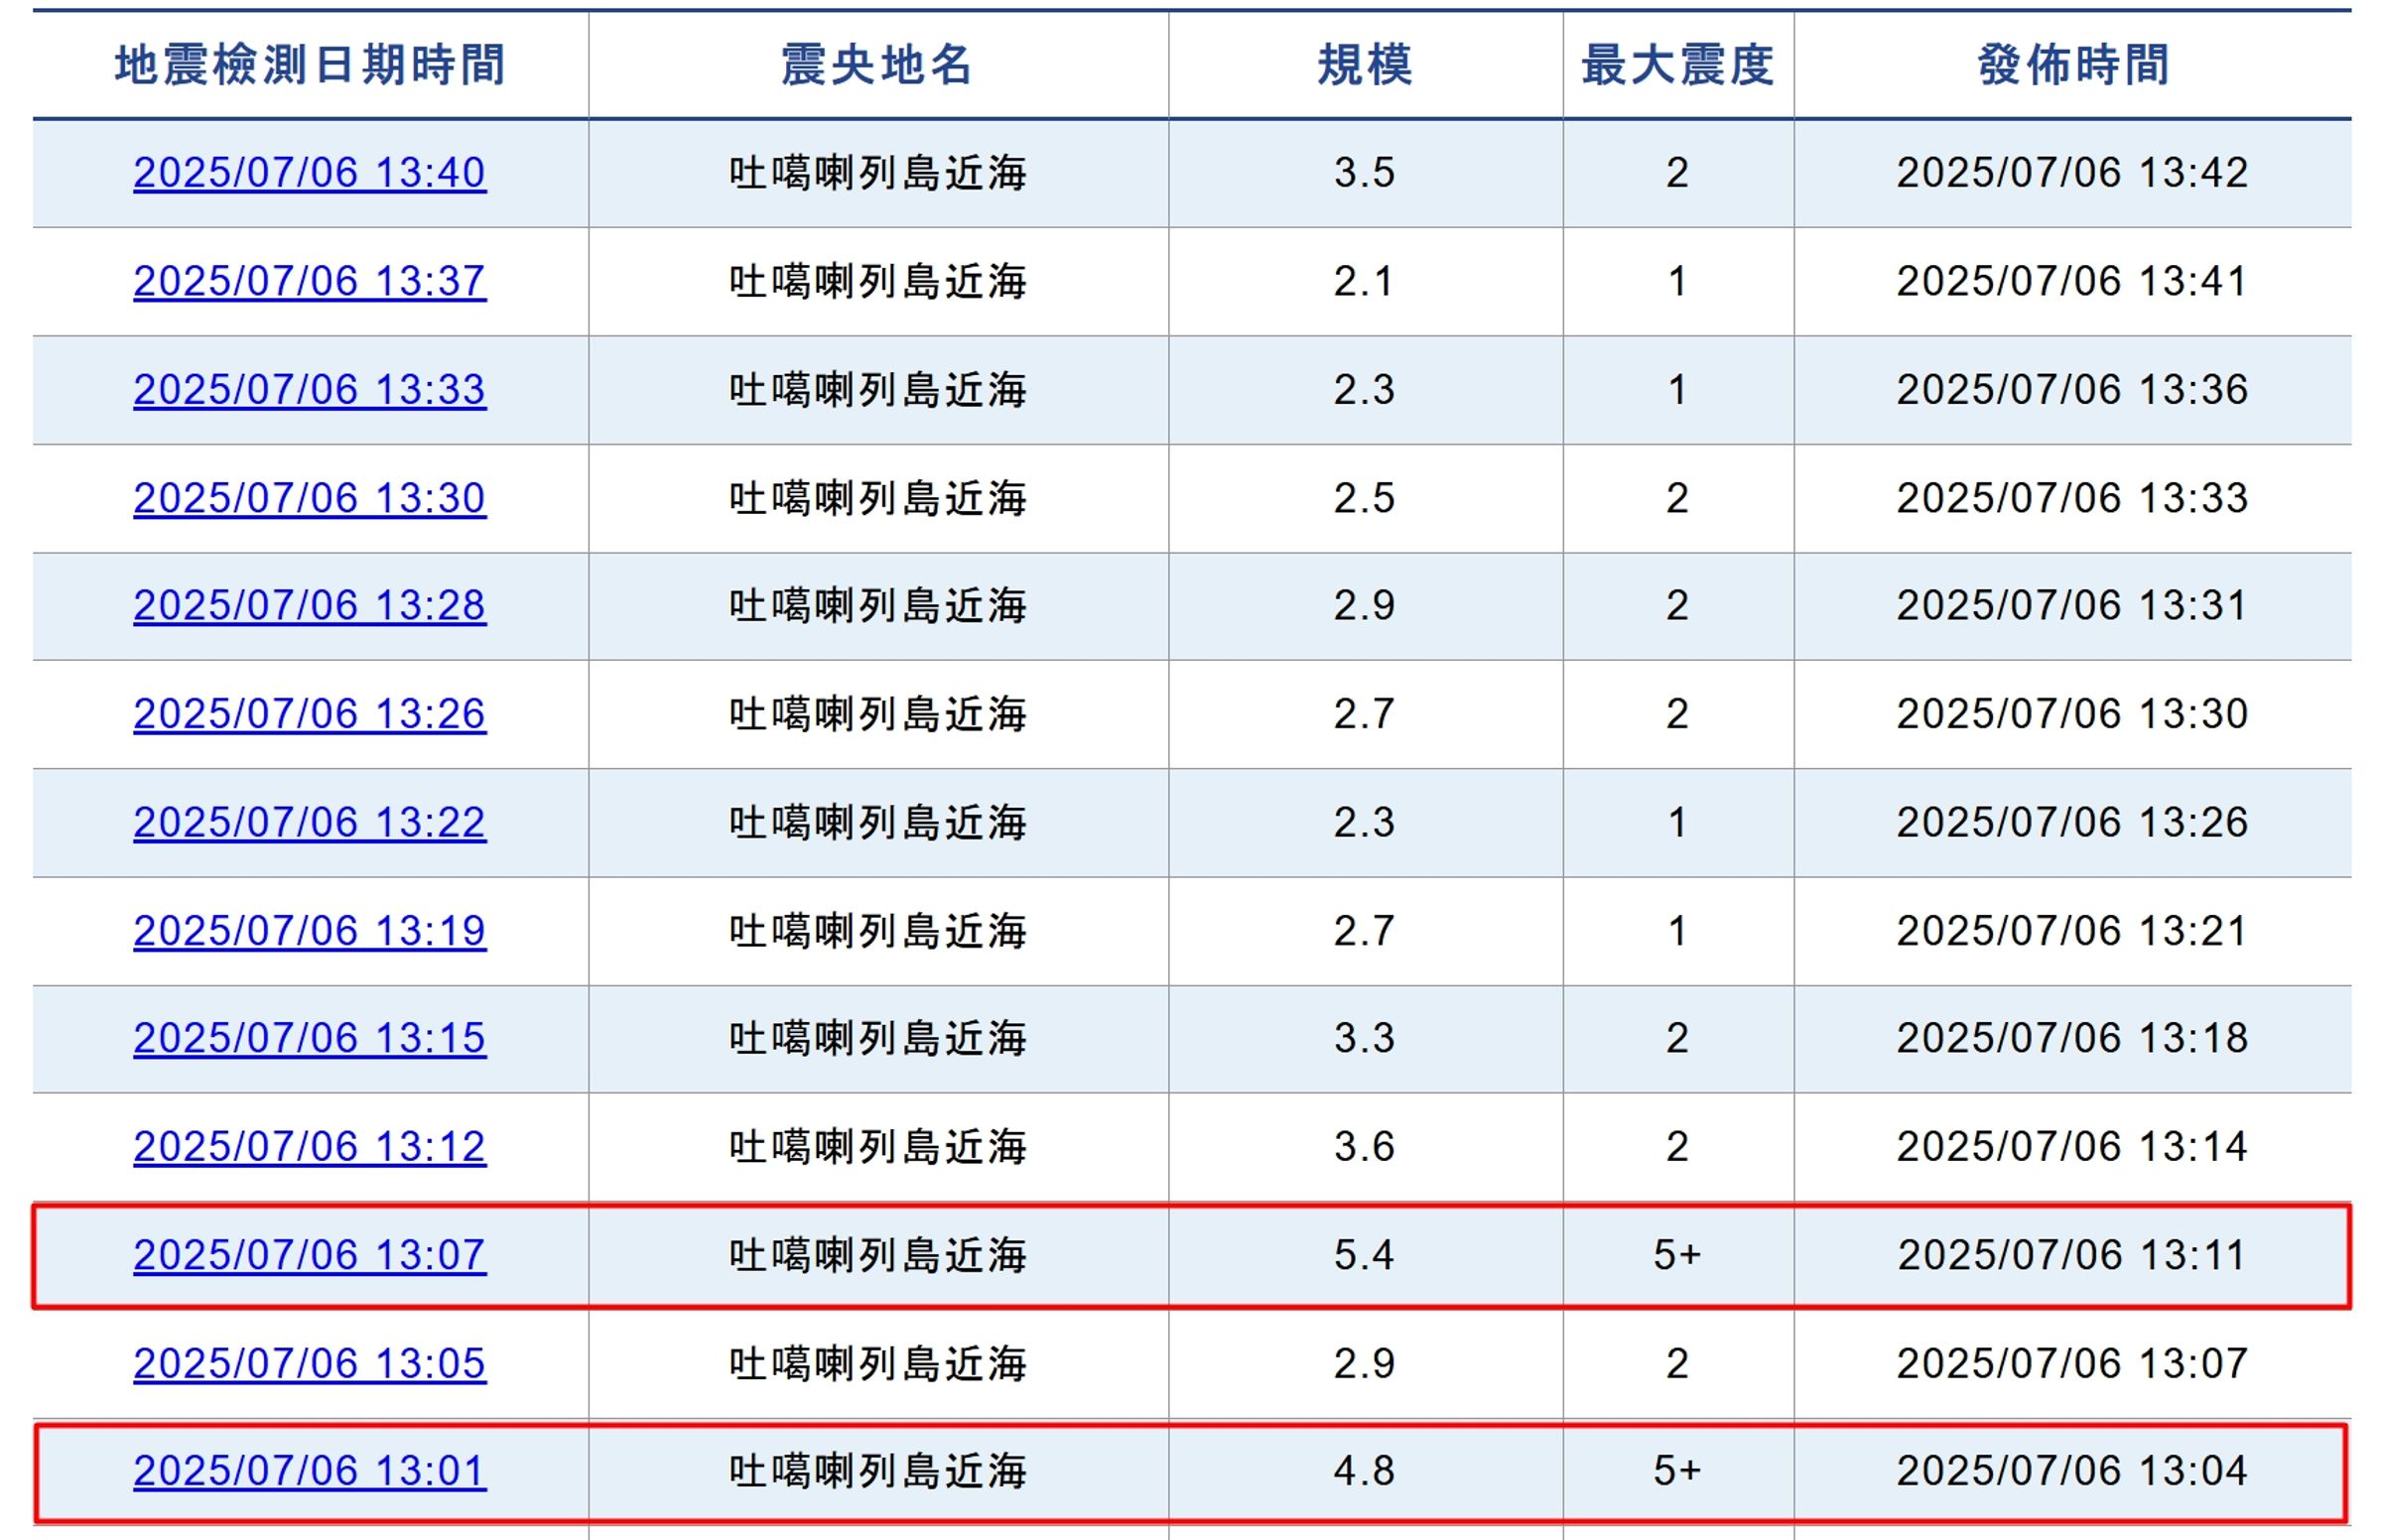Click publish time 2025/07/06 13:11
2382x1540 pixels.
click(x=2072, y=1255)
